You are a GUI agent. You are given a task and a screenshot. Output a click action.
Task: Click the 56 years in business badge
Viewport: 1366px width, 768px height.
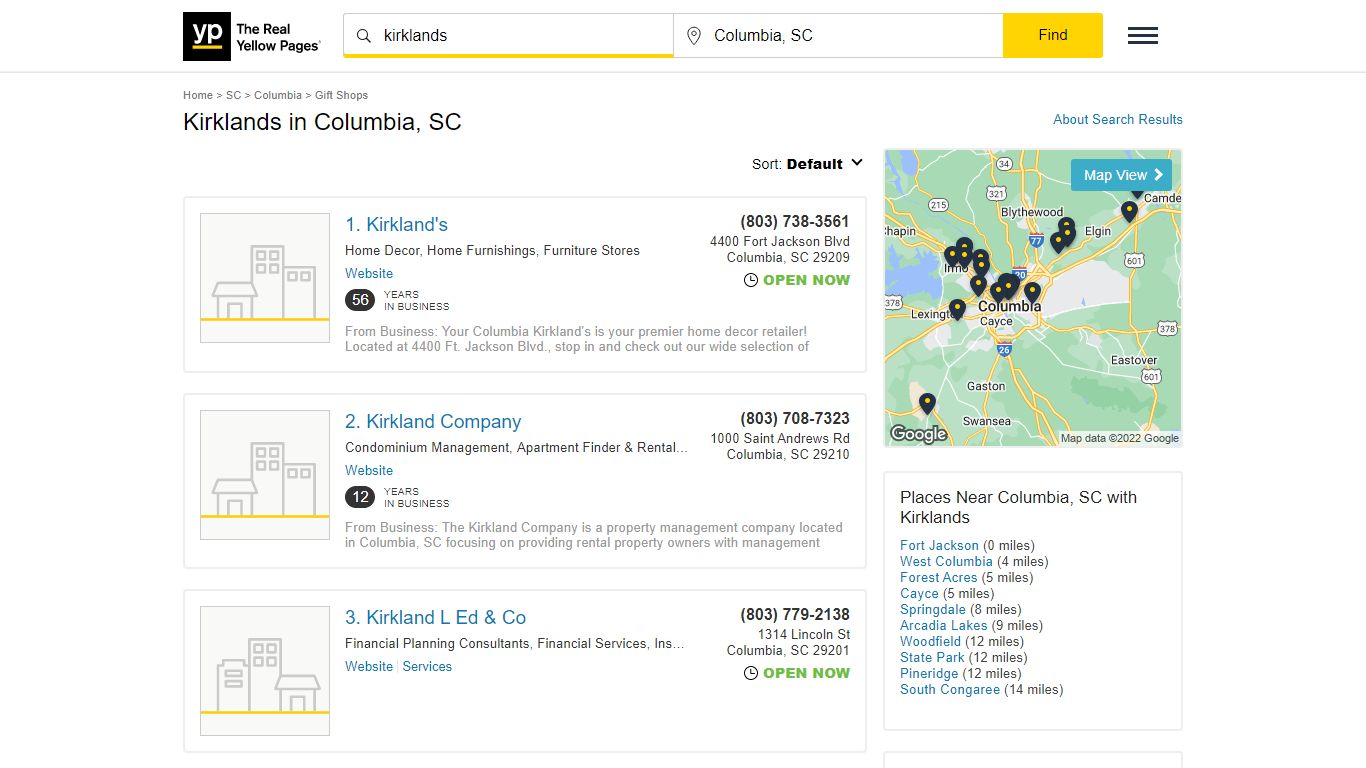click(360, 300)
